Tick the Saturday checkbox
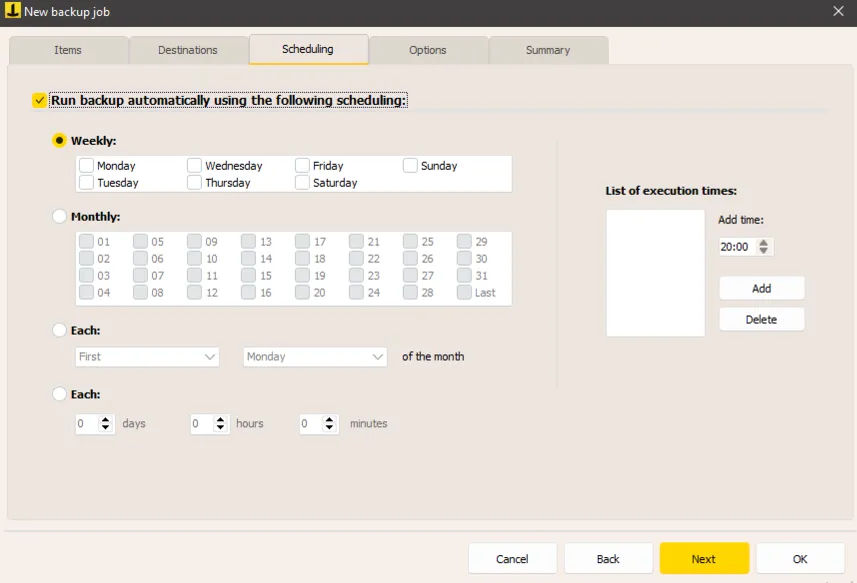 302,182
